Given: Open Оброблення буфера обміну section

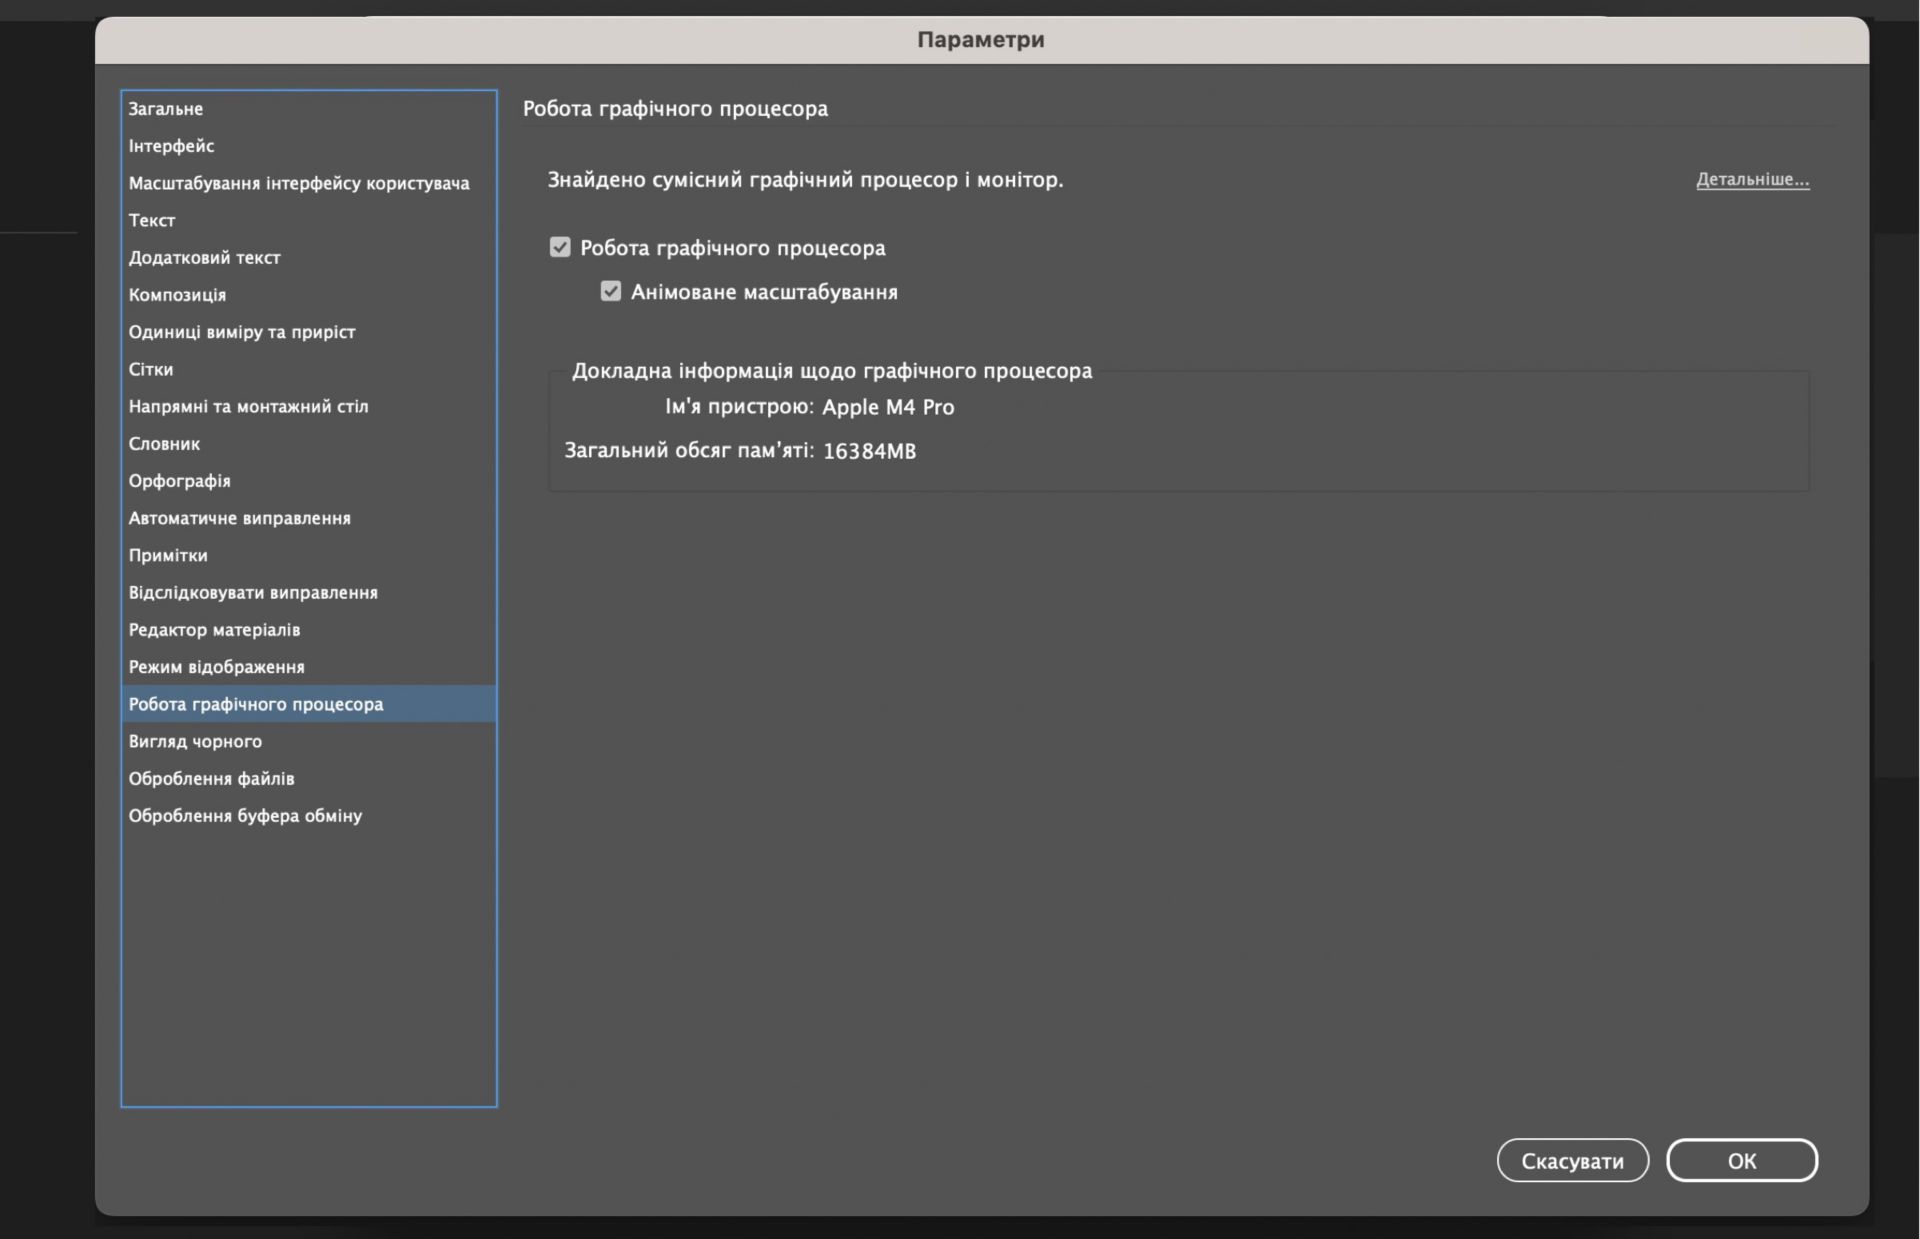Looking at the screenshot, I should point(246,816).
